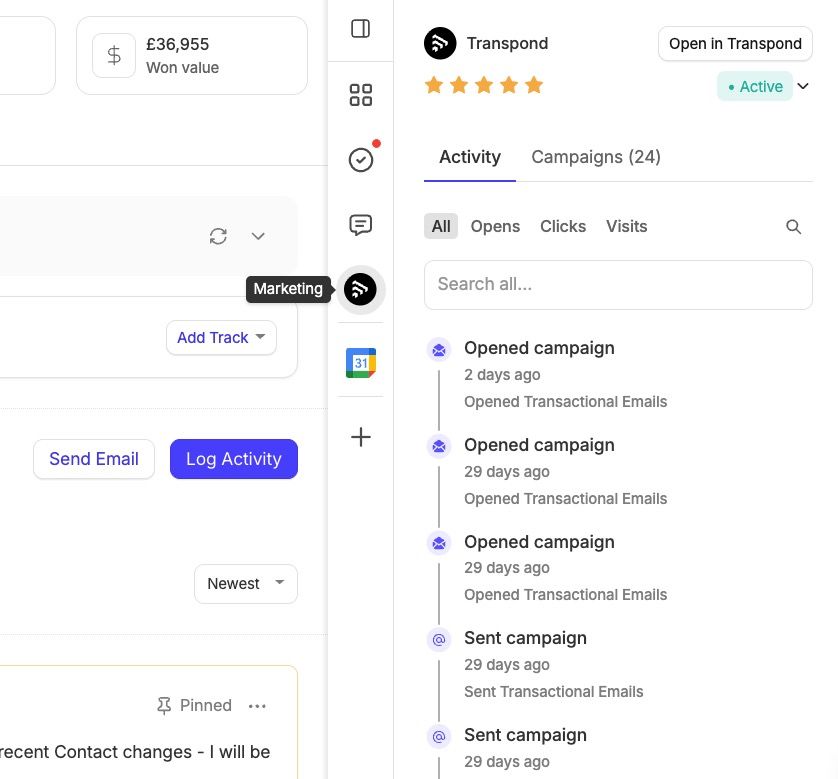Screen dimensions: 838x779
Task: Select the Visits activity filter
Action: point(626,227)
